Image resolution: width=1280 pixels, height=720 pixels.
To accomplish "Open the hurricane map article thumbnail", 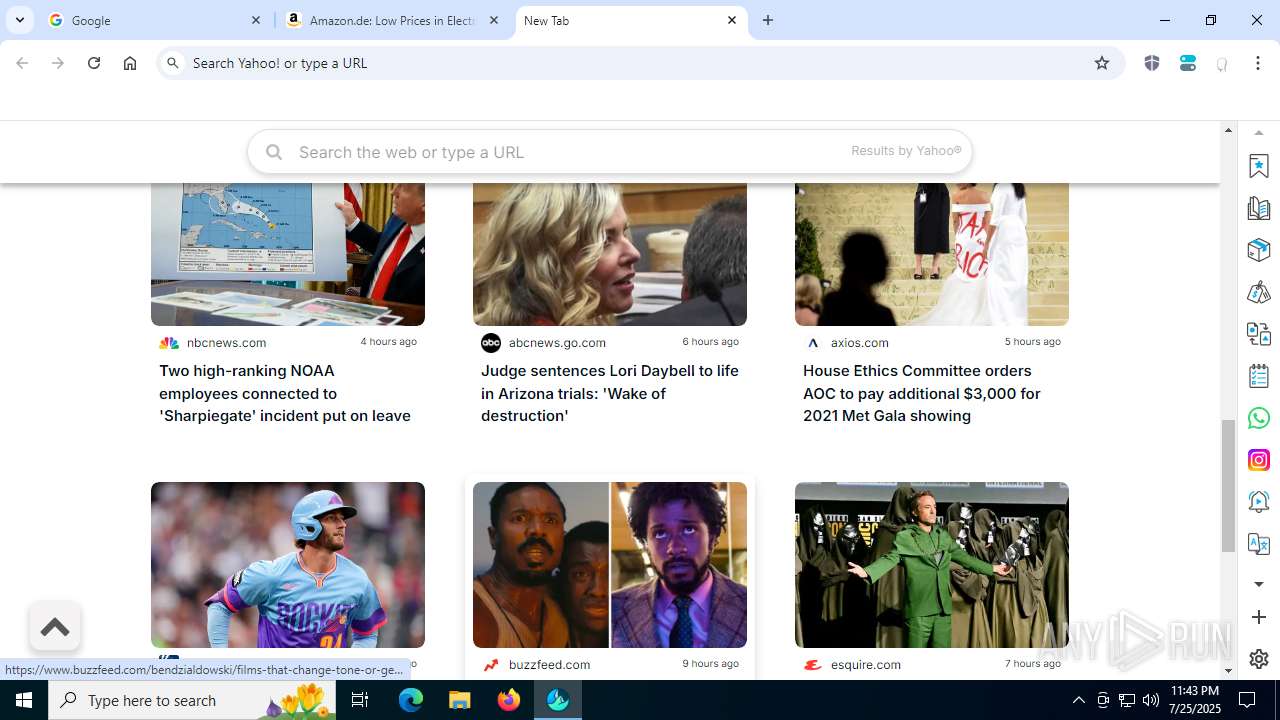I will click(x=288, y=254).
